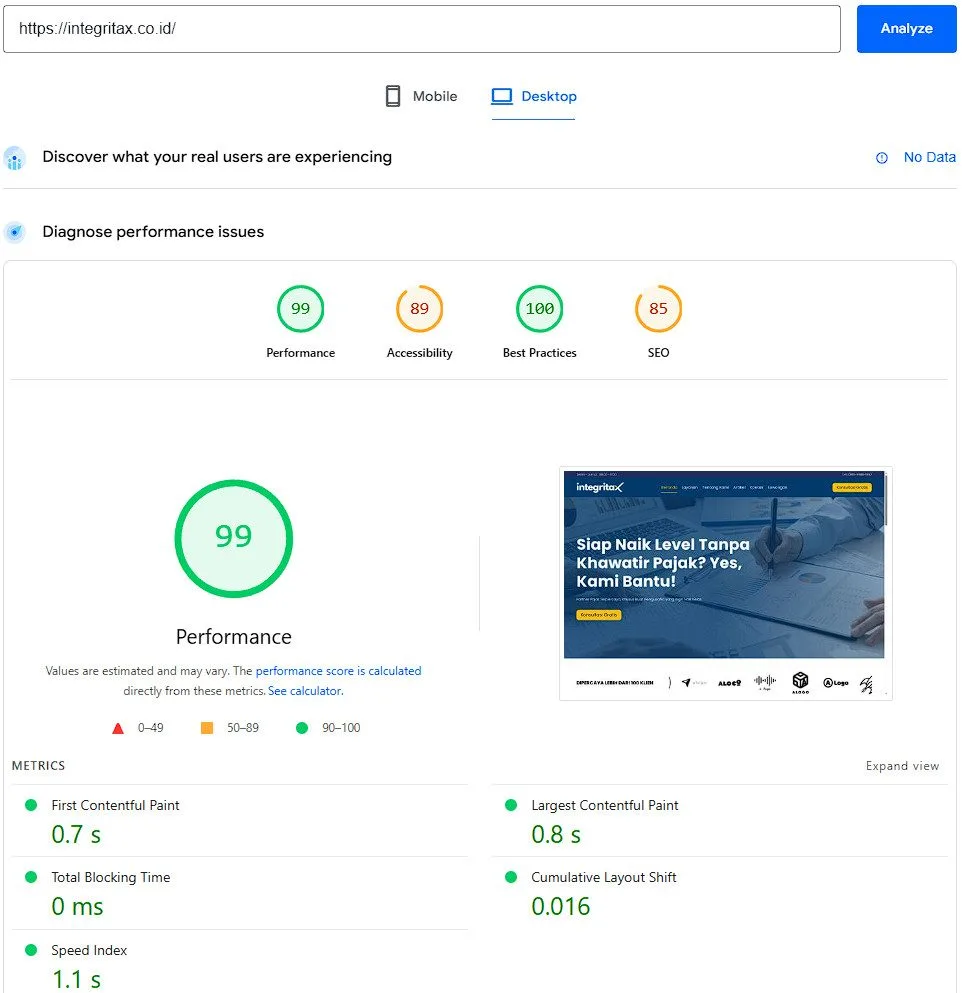Viewport: 962px width, 993px height.
Task: Jump to SEO score gauge 85
Action: pos(658,309)
